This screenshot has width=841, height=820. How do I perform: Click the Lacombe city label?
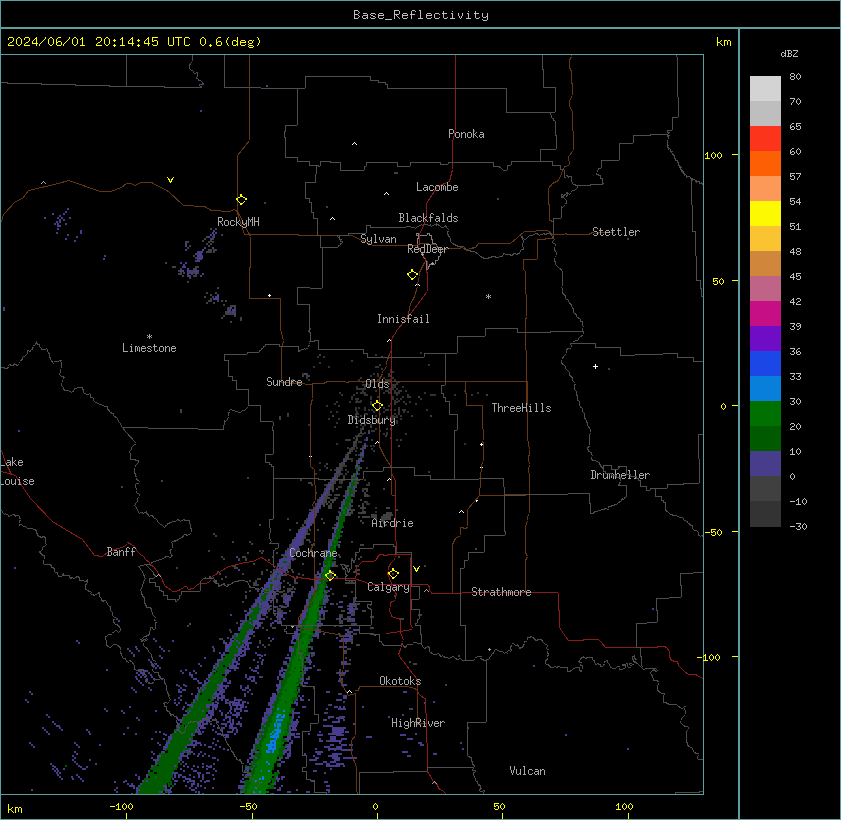pyautogui.click(x=437, y=187)
